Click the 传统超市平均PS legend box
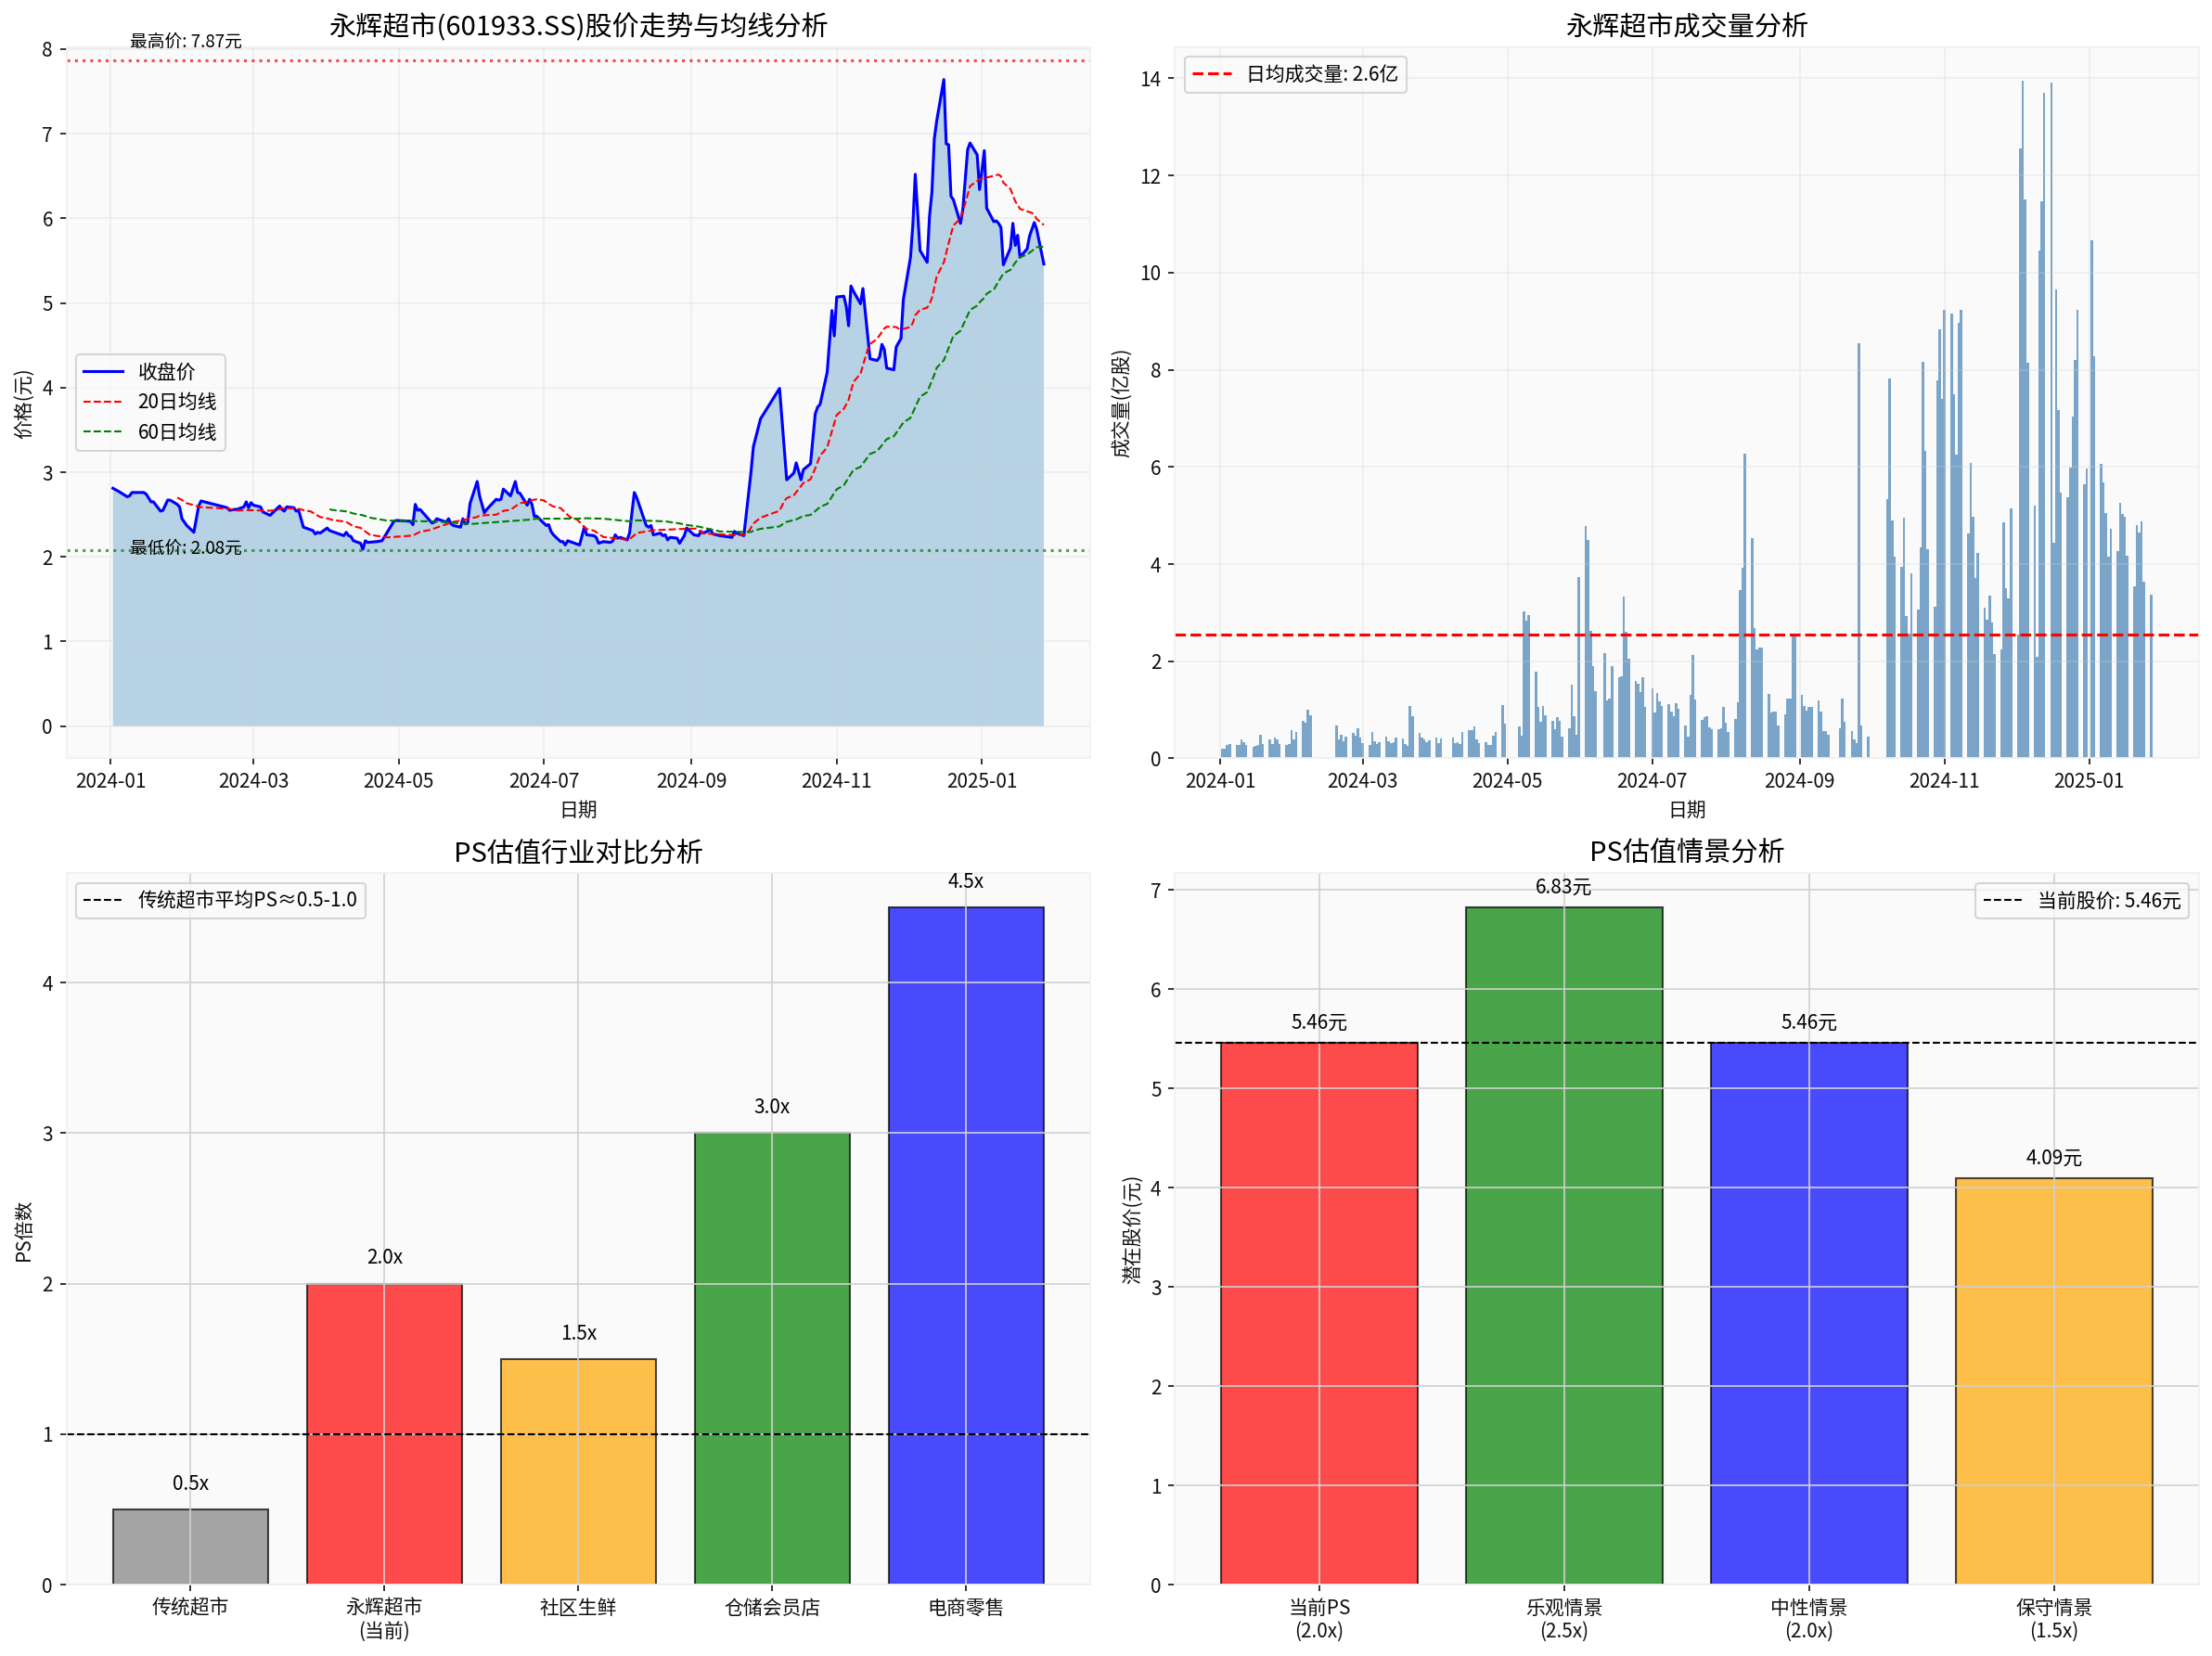The width and height of the screenshot is (2212, 1656). (220, 899)
